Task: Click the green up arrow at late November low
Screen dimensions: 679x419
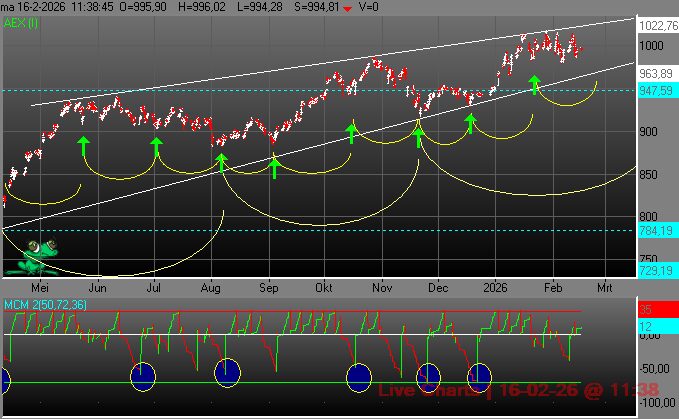Action: tap(419, 137)
